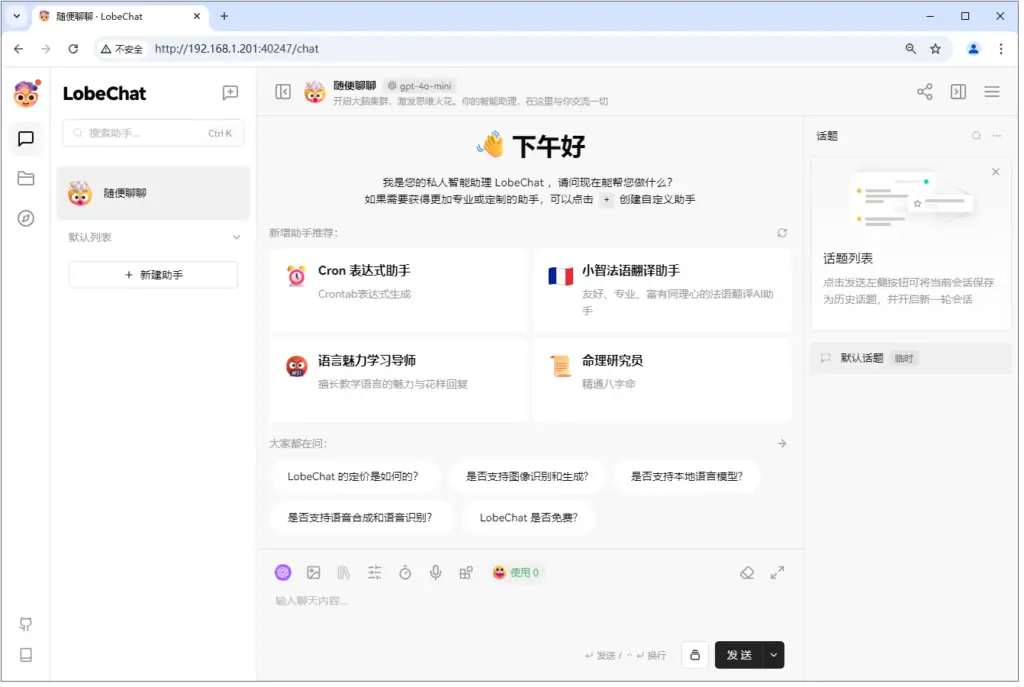The image size is (1024, 687).
Task: Ask the question LobeChat 是否免费?
Action: coord(528,518)
